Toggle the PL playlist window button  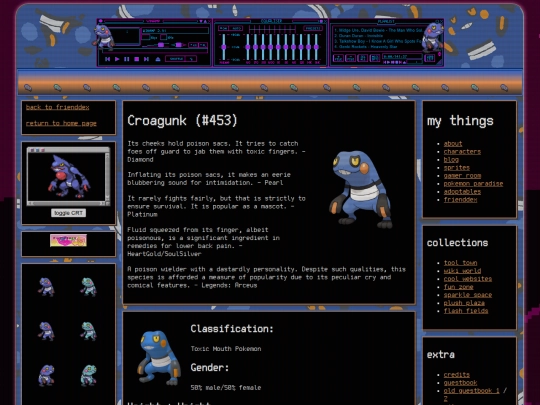[203, 45]
